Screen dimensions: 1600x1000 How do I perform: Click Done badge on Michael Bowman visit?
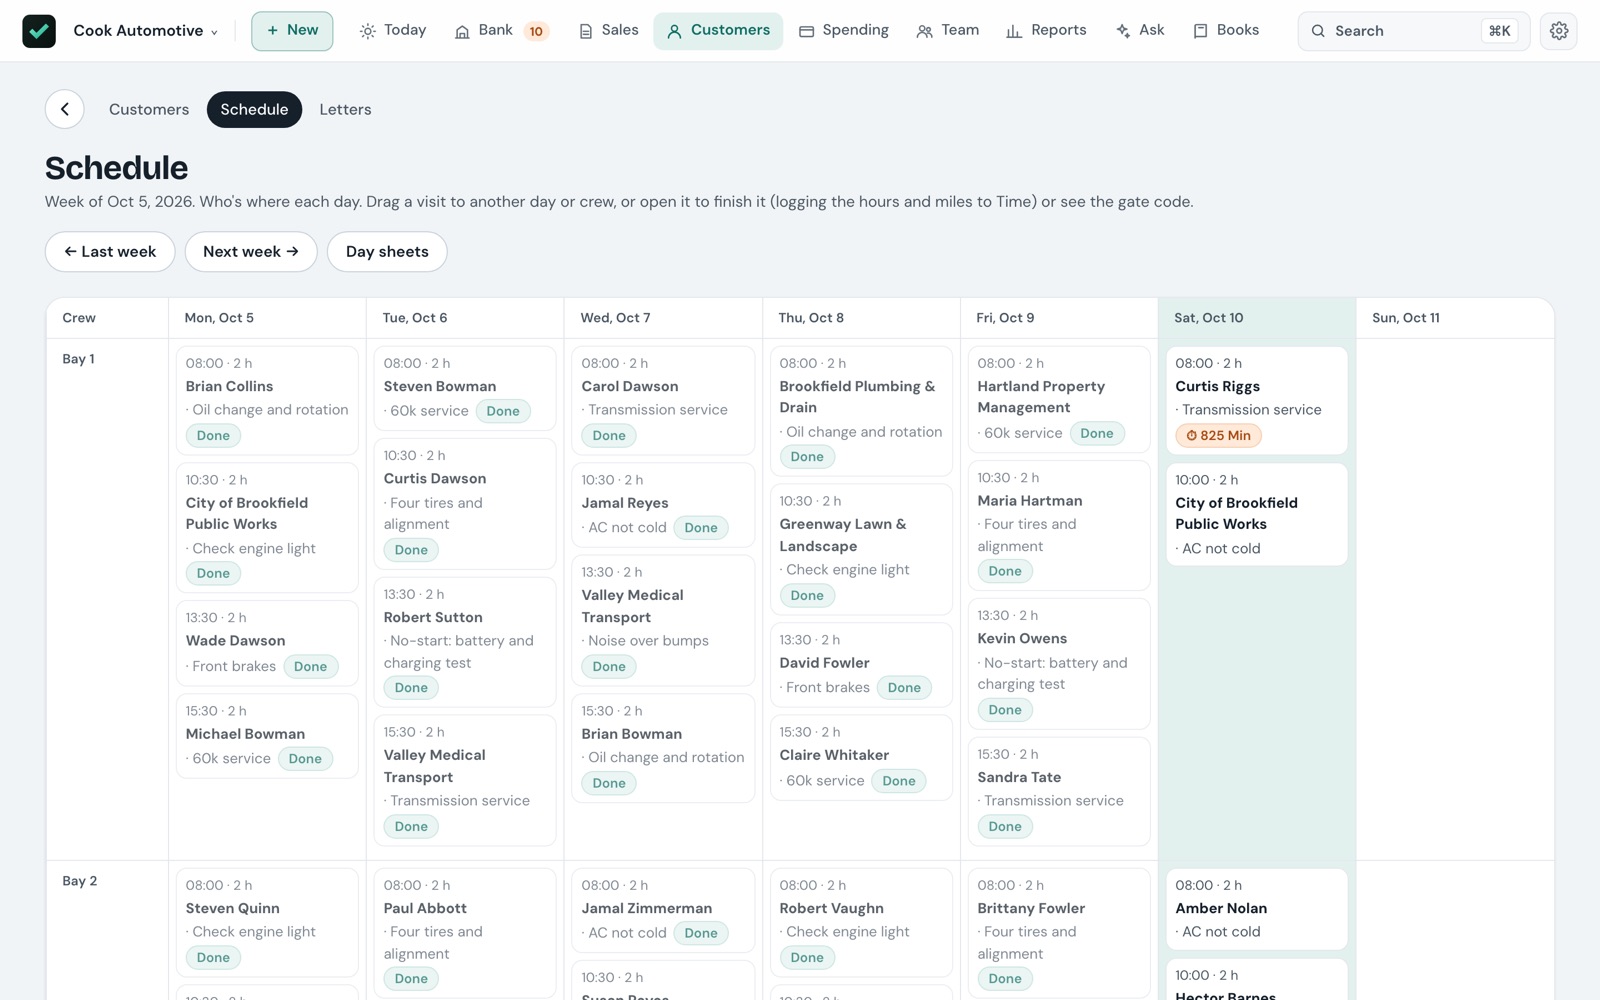click(305, 759)
